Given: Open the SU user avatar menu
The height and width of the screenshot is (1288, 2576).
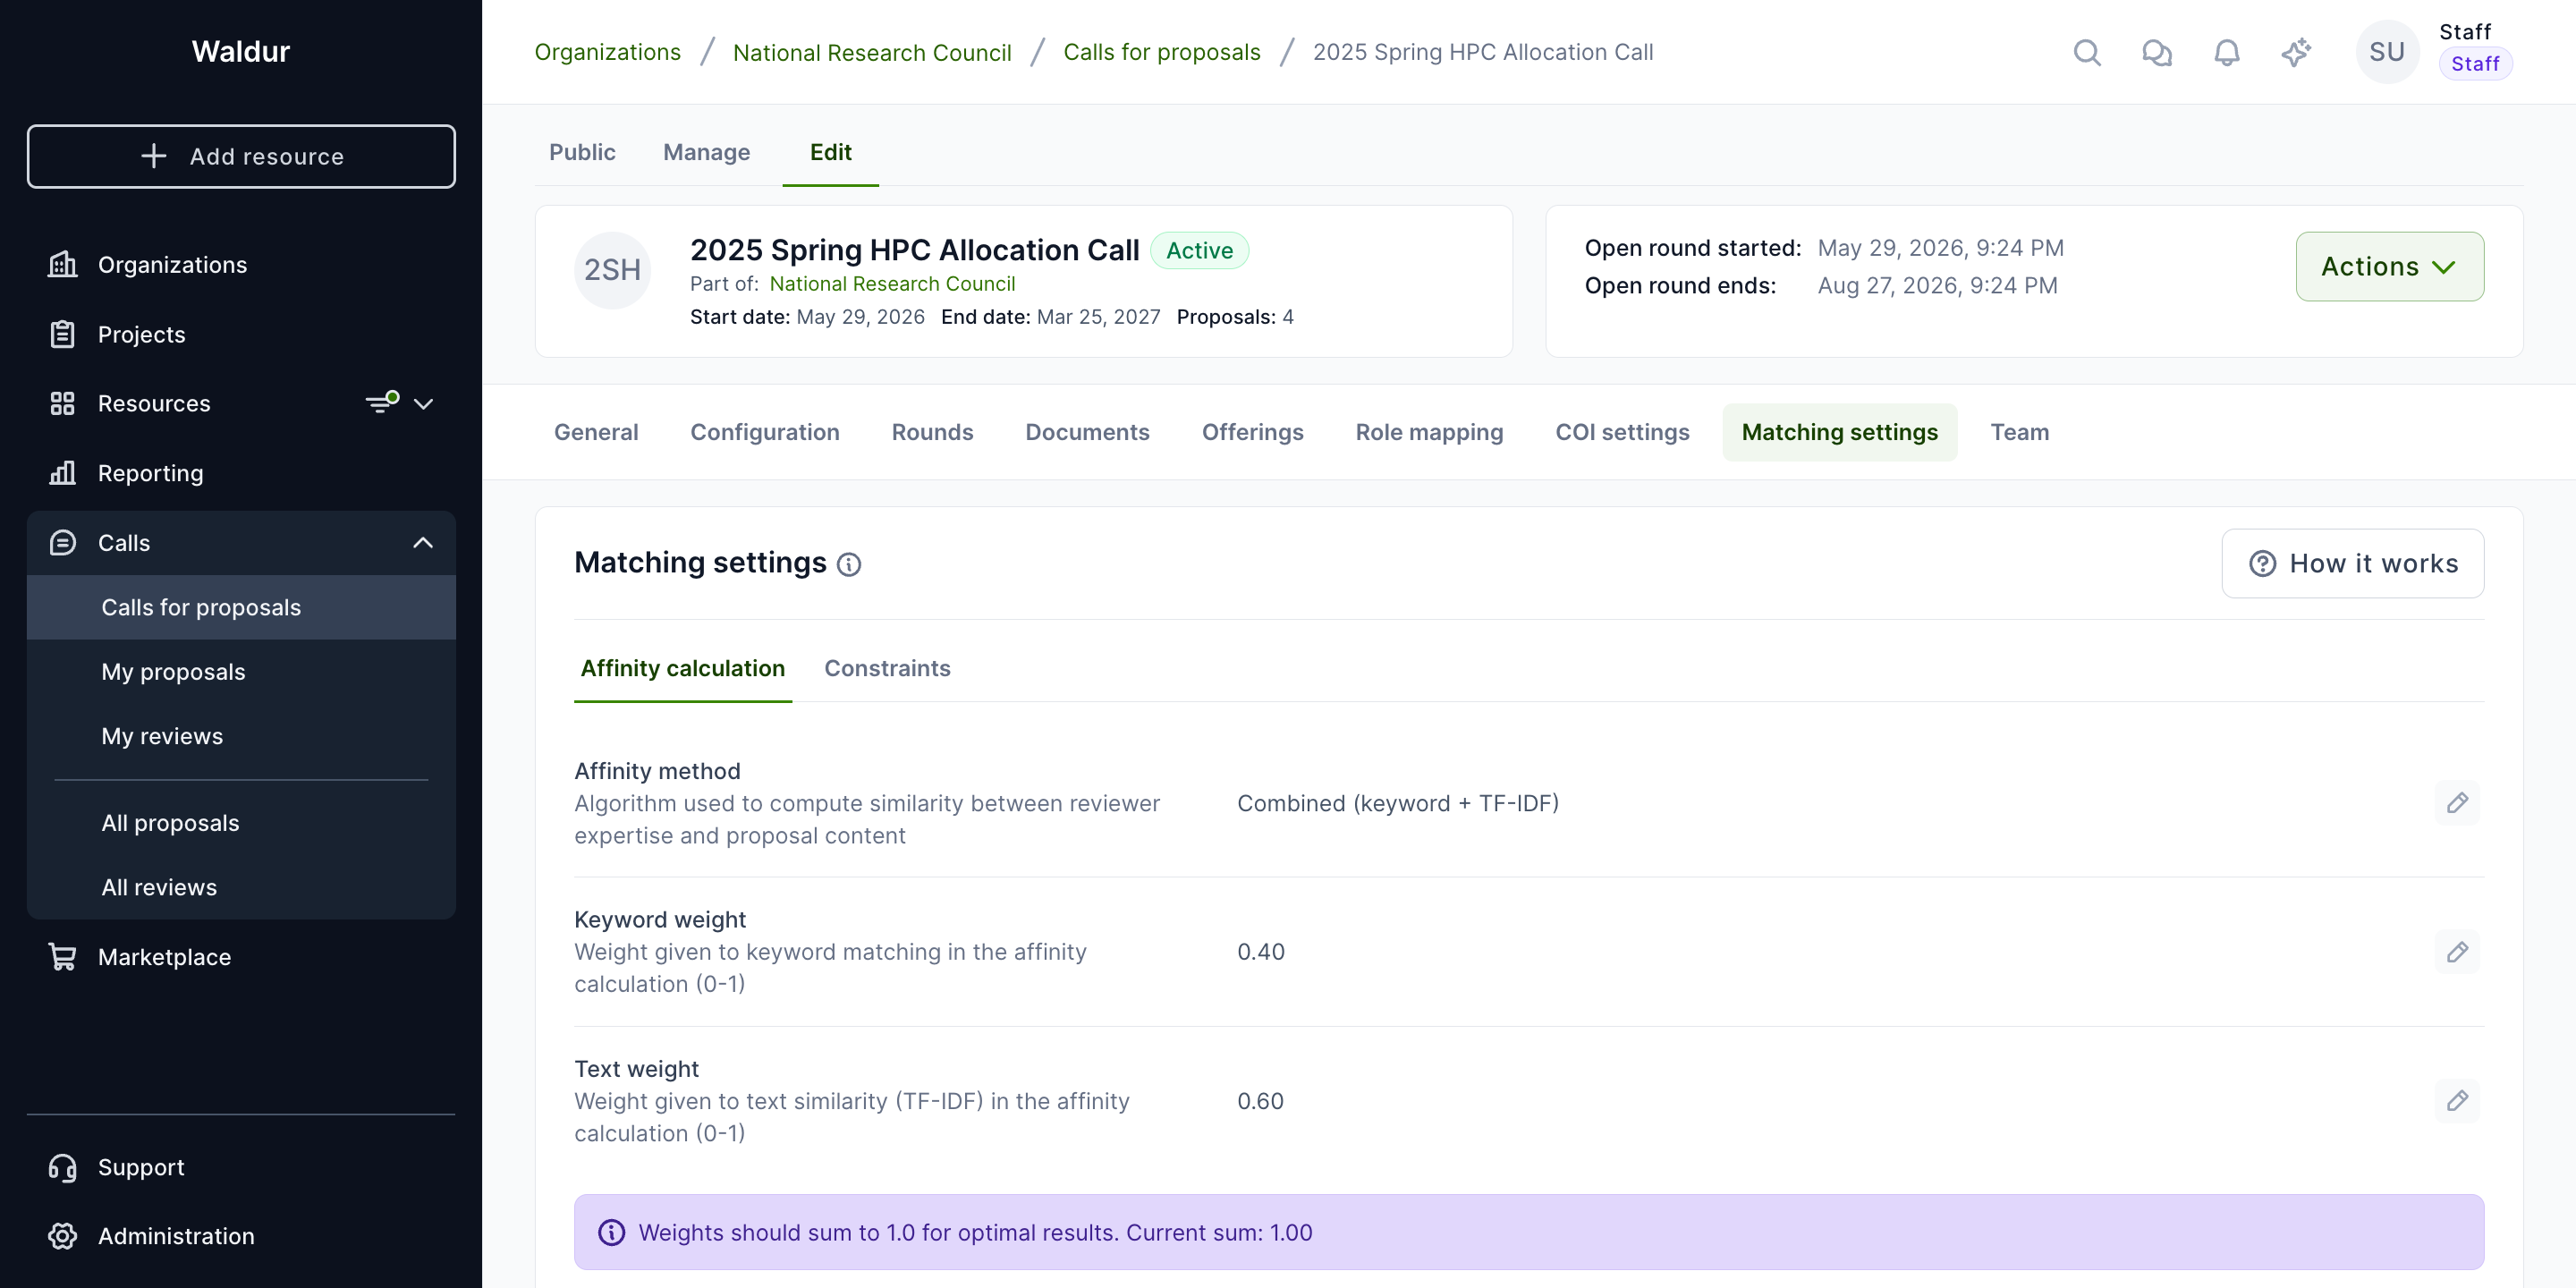Looking at the screenshot, I should 2387,52.
